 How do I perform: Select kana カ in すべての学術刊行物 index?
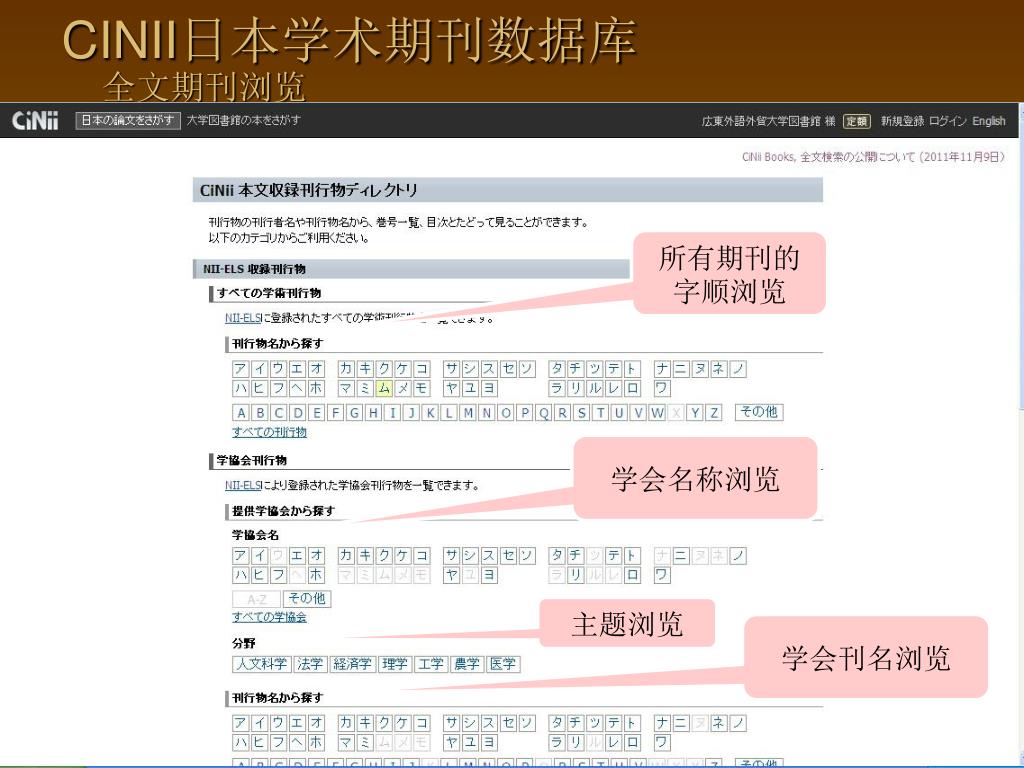point(346,369)
